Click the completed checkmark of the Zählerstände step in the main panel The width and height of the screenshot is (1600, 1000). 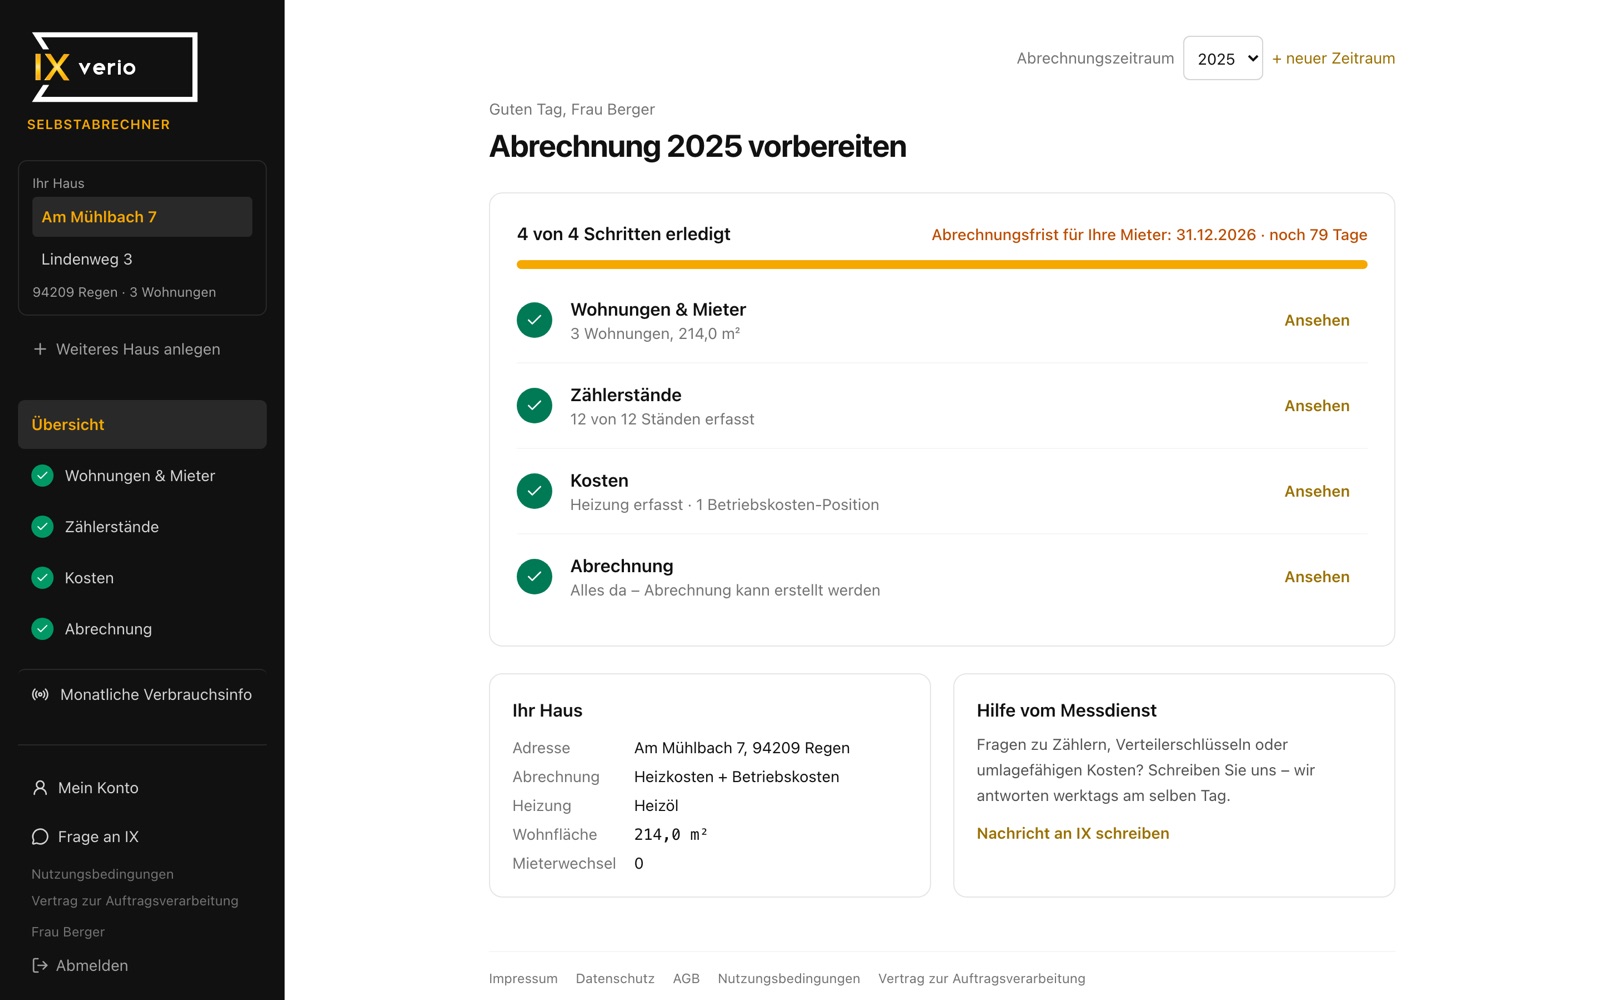534,406
